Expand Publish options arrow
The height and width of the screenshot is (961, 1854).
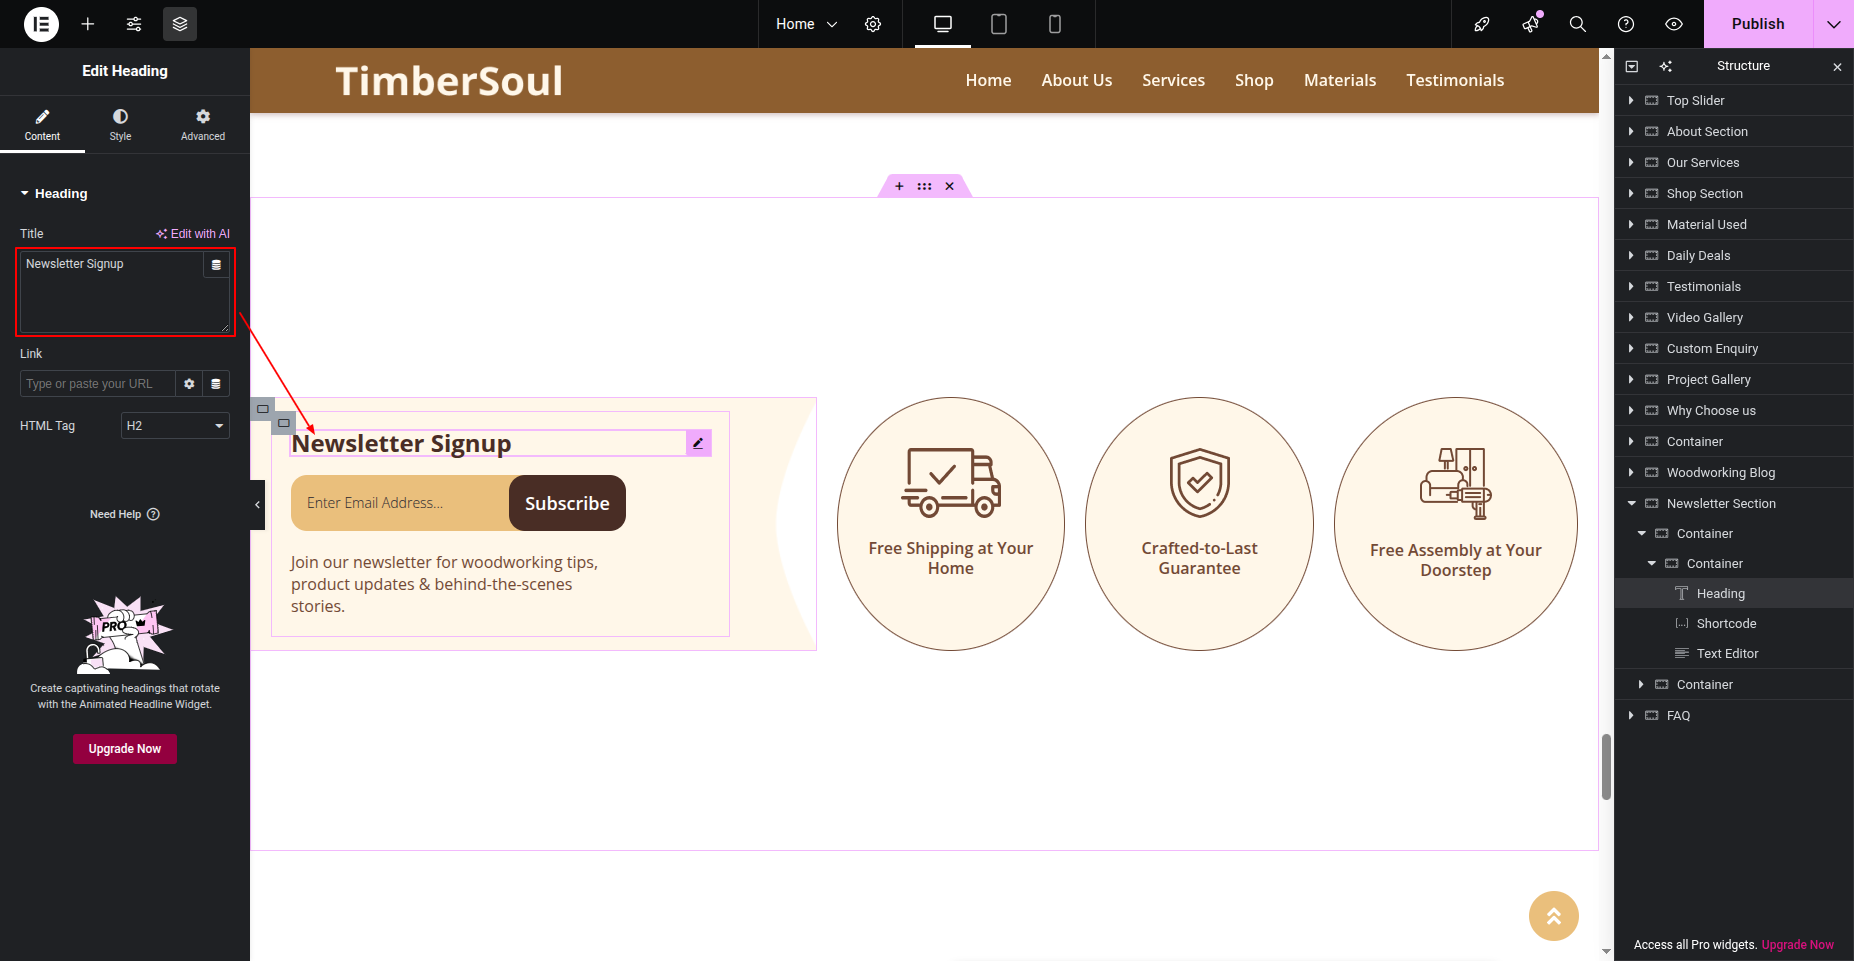[x=1833, y=24]
